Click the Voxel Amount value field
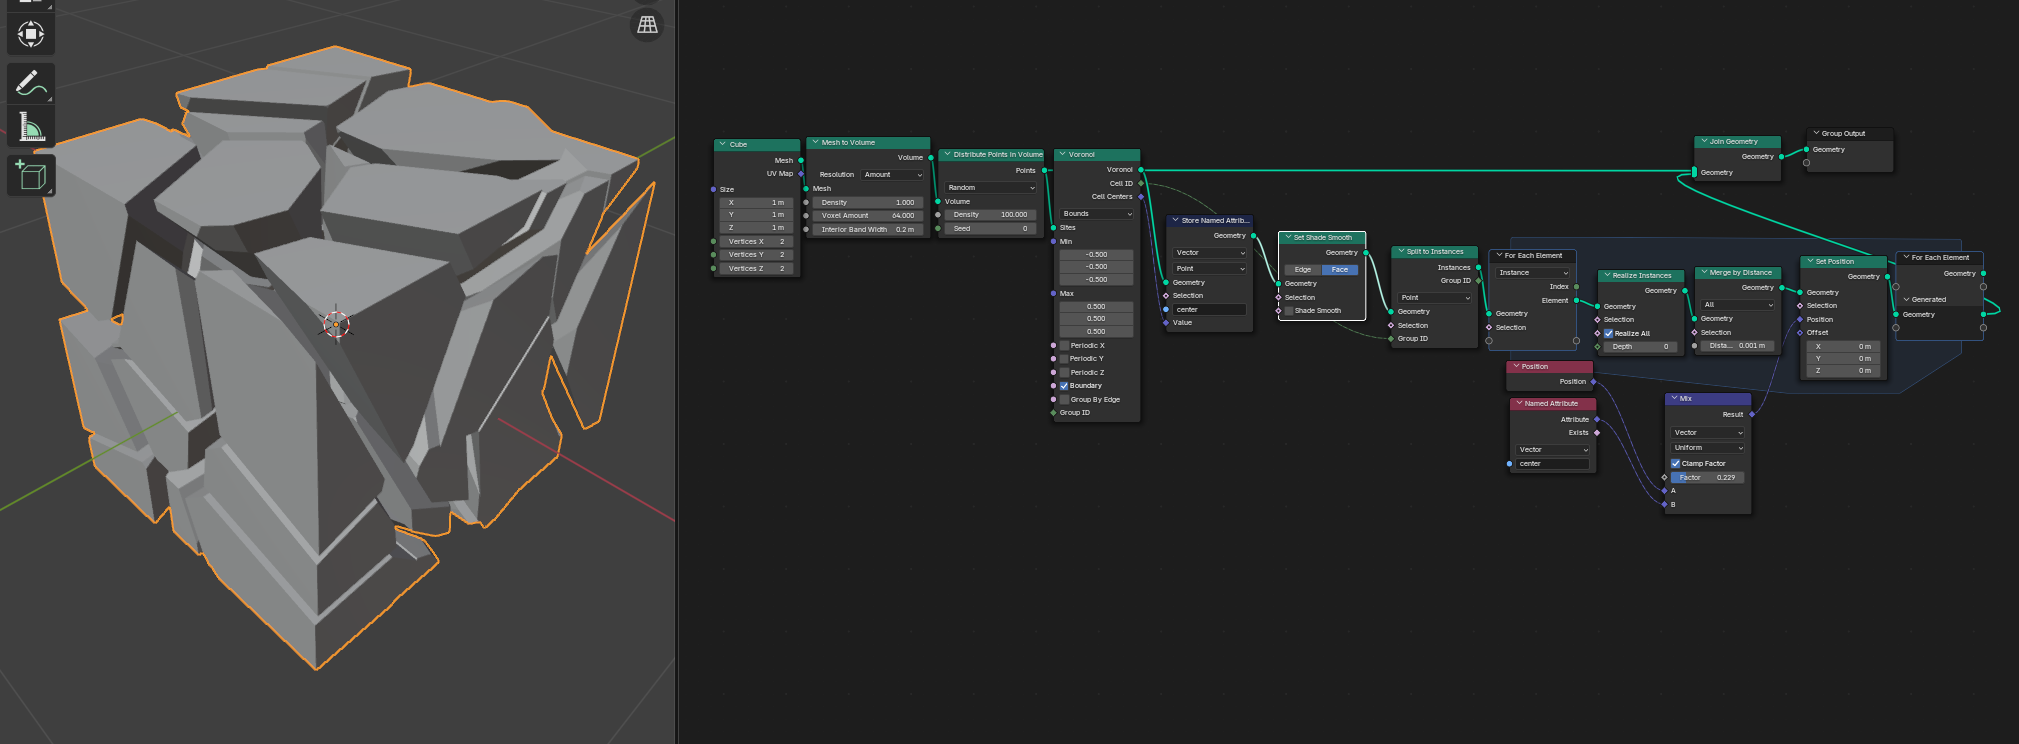This screenshot has width=2019, height=744. tap(868, 216)
